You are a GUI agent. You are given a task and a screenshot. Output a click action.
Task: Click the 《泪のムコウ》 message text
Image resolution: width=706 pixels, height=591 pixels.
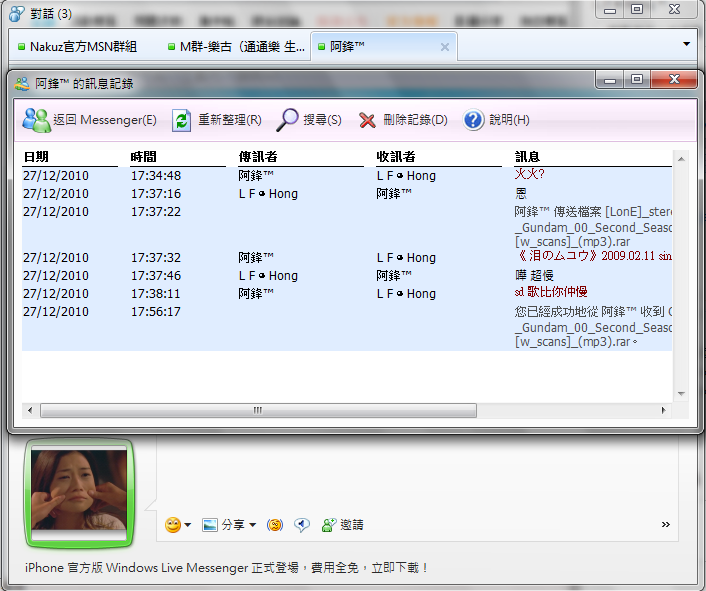coord(593,256)
